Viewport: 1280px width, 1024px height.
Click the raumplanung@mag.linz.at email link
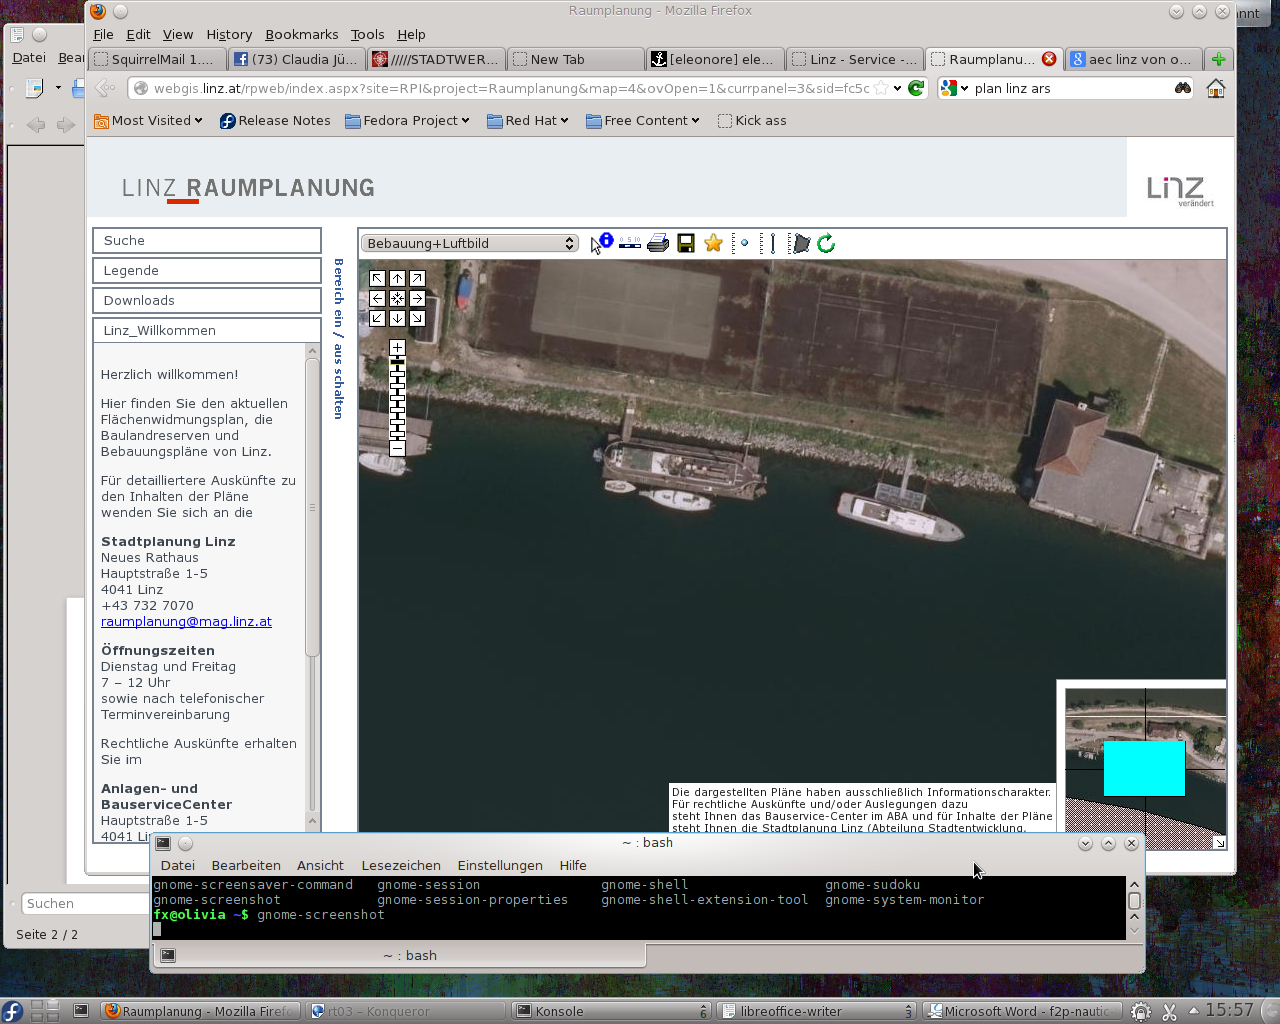[x=186, y=621]
